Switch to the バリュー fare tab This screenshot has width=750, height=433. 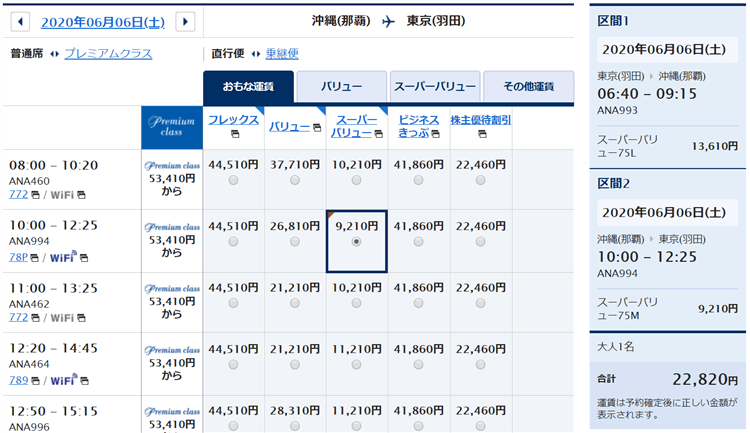[x=341, y=88]
